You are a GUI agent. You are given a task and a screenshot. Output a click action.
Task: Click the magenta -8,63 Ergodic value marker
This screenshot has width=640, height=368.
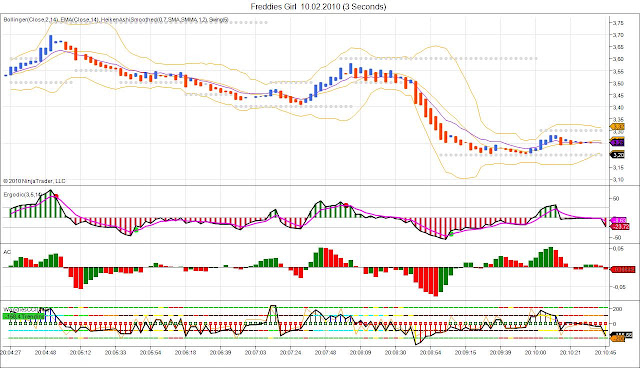point(619,220)
